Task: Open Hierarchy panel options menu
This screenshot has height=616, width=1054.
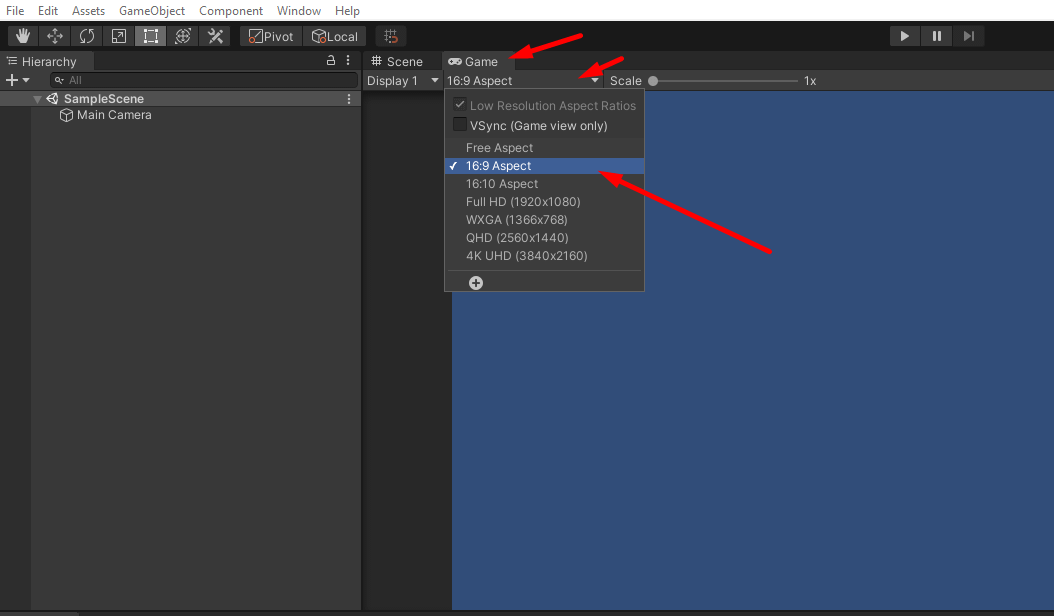Action: coord(348,61)
